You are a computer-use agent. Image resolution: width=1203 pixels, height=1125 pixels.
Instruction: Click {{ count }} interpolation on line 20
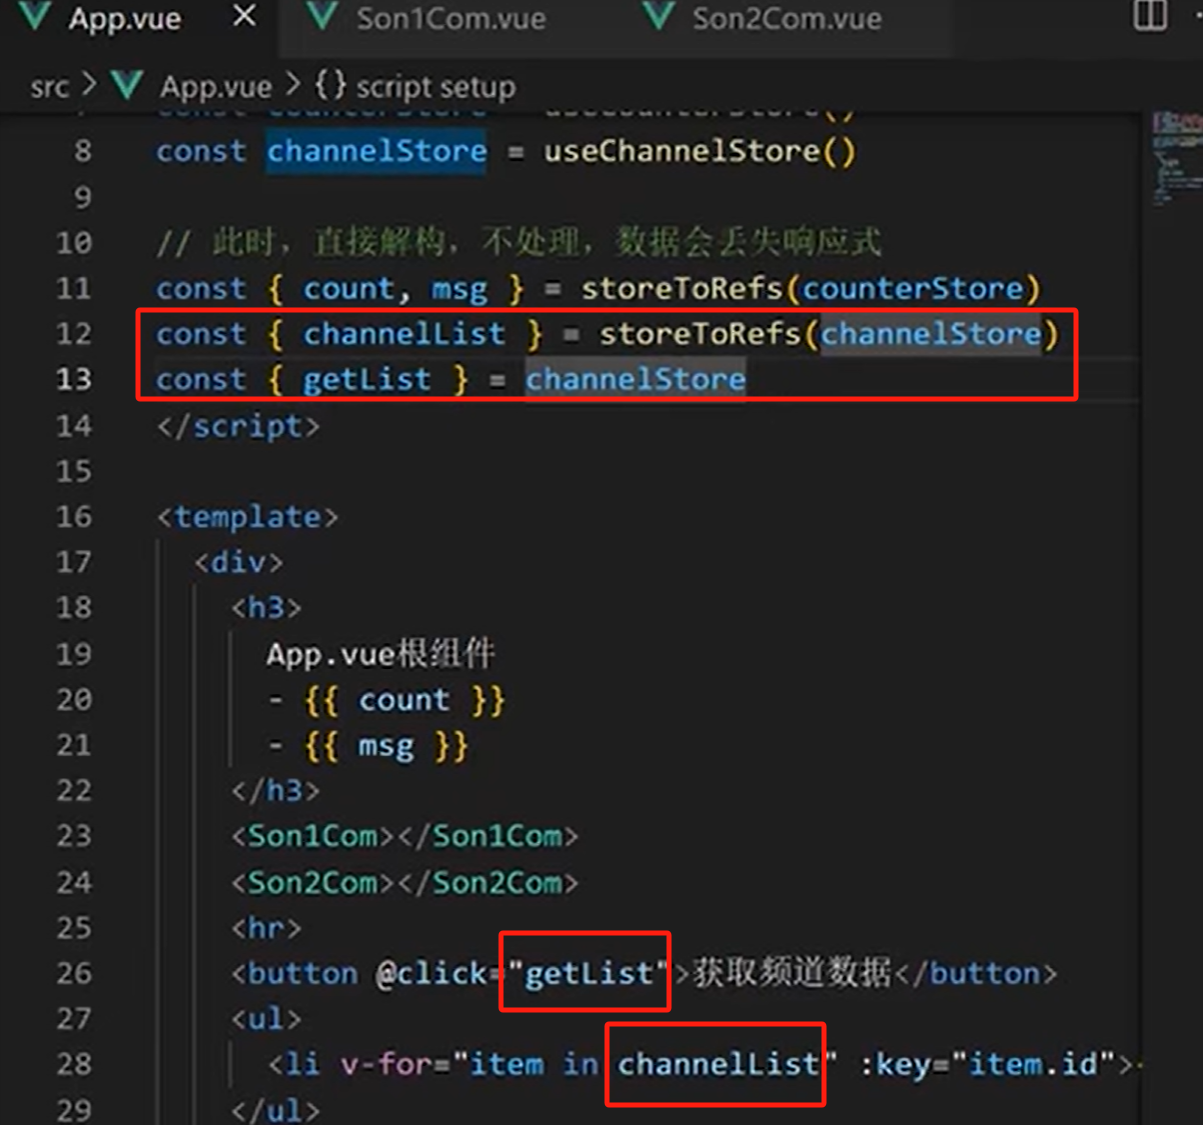click(x=404, y=700)
